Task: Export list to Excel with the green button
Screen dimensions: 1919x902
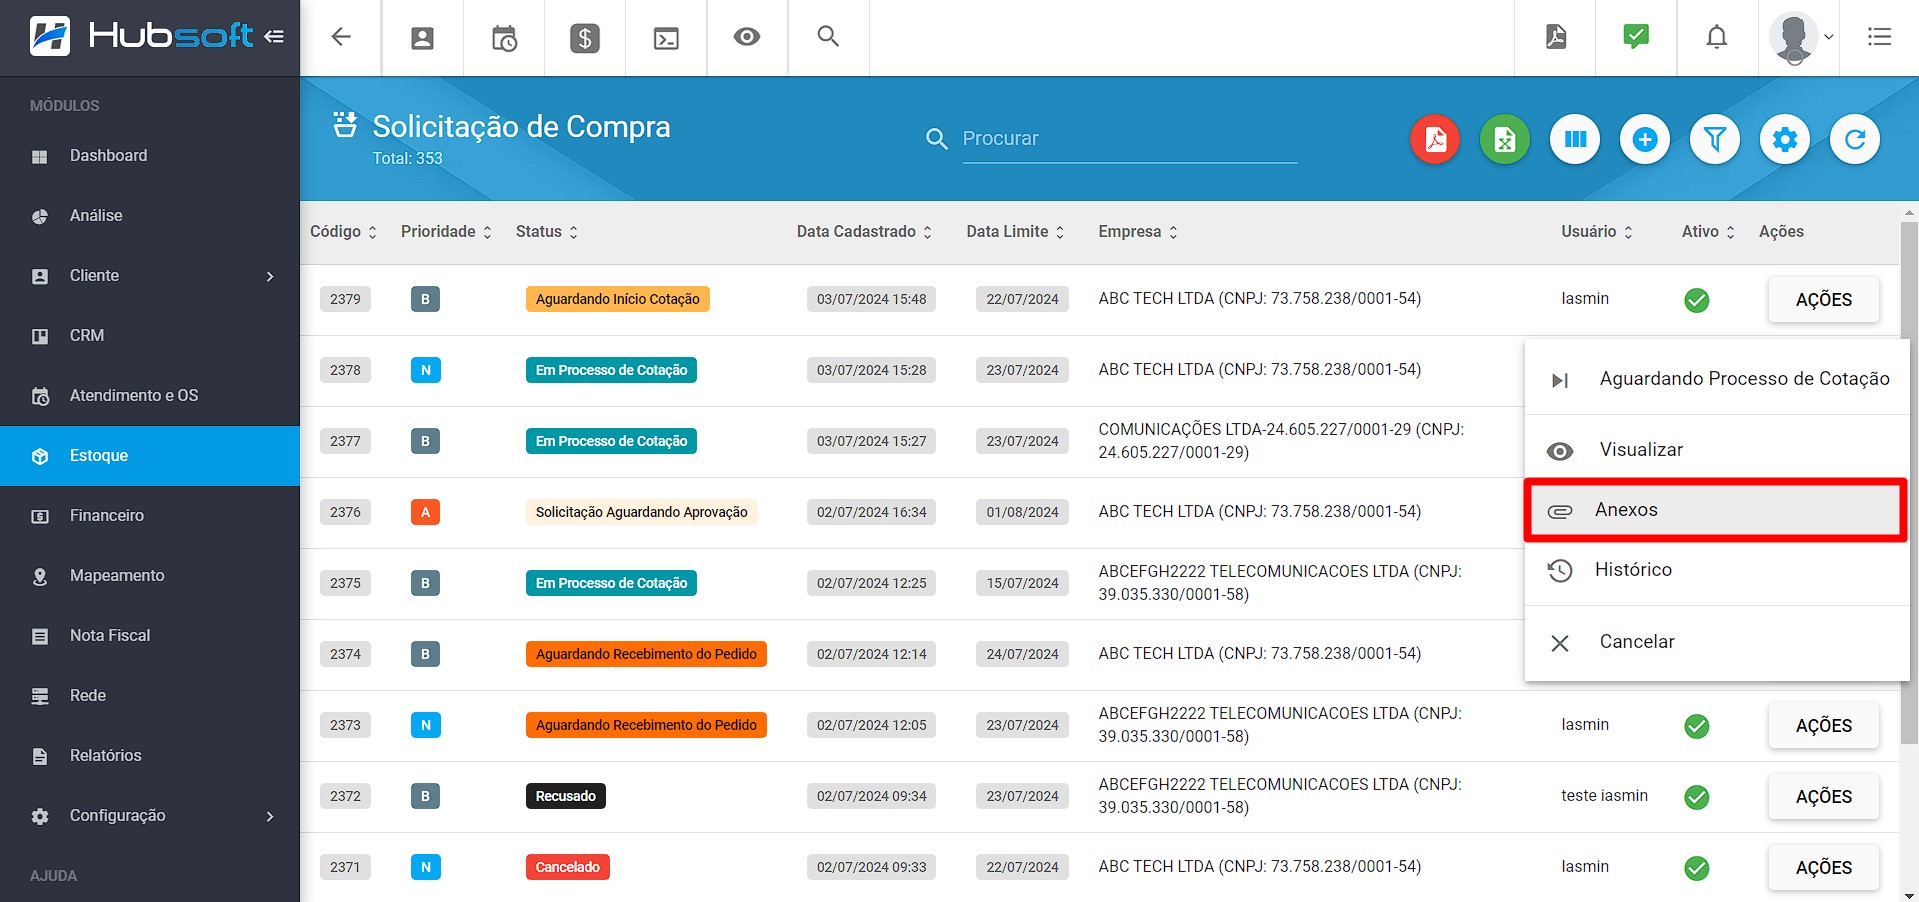Action: [x=1505, y=139]
